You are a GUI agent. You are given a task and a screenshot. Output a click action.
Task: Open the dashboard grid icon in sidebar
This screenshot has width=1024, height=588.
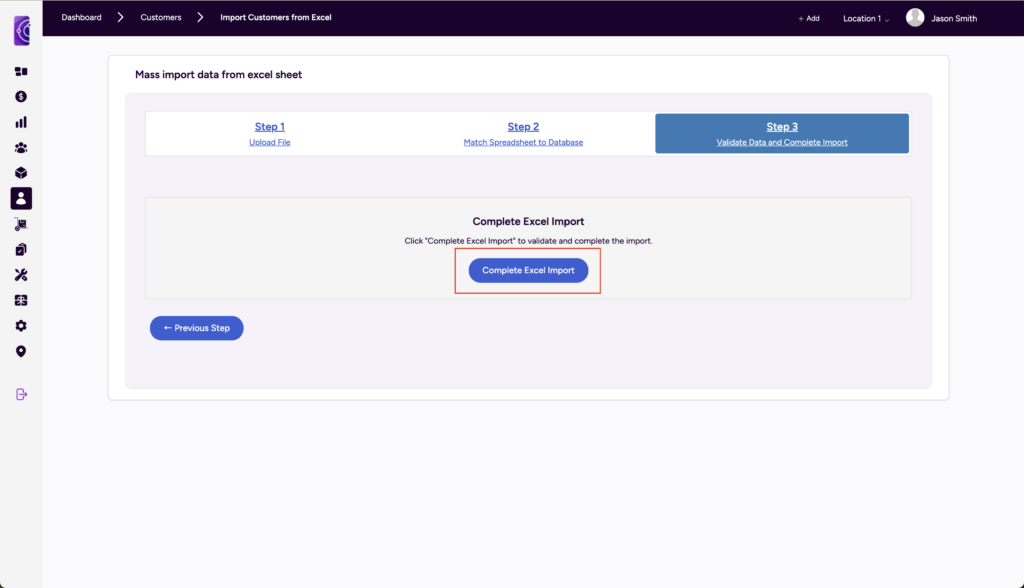tap(21, 71)
